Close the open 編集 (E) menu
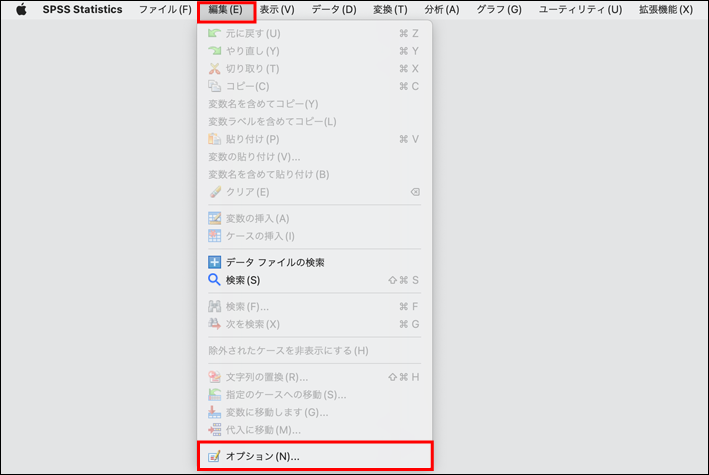 point(226,10)
